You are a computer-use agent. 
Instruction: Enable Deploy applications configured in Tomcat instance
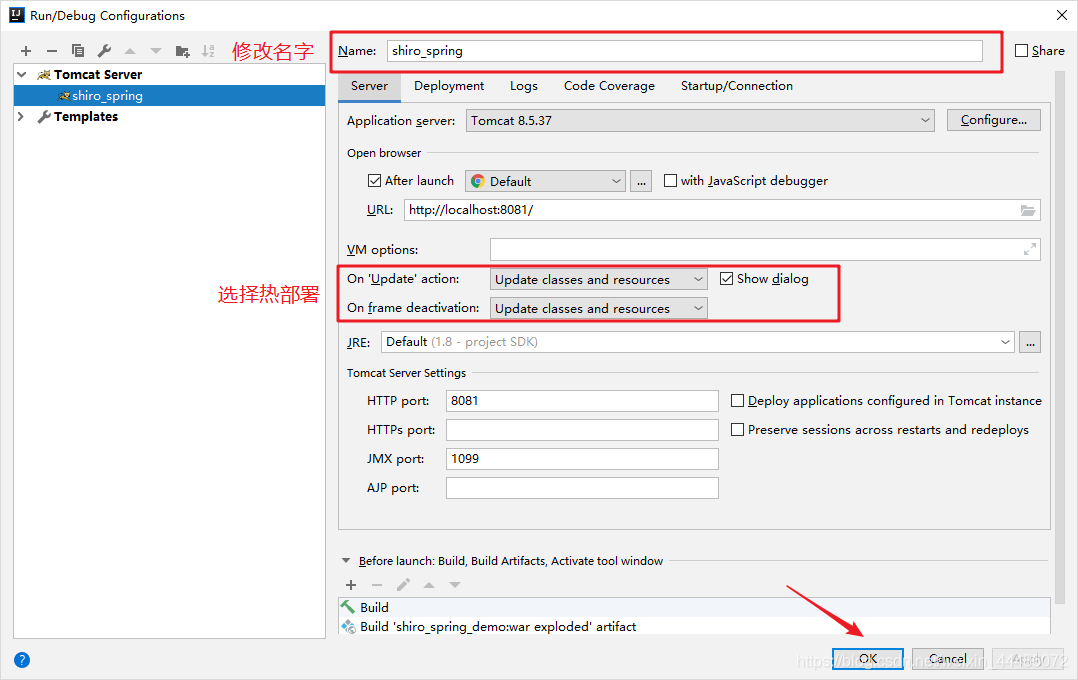[x=738, y=401]
